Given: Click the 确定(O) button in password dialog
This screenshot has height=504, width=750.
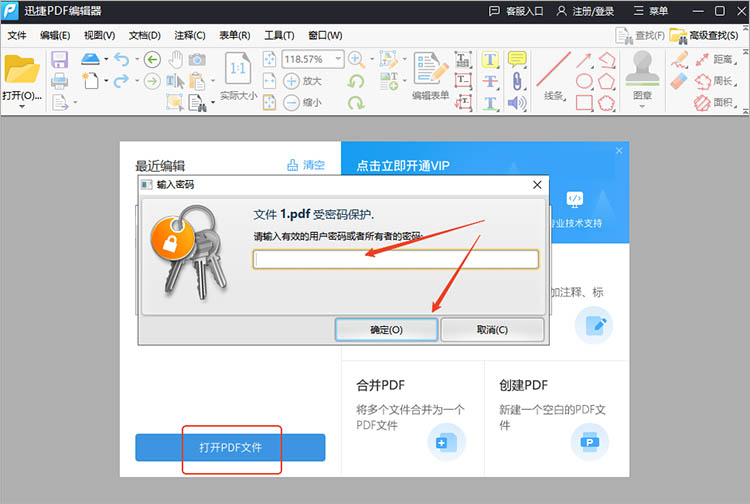Looking at the screenshot, I should pos(386,329).
